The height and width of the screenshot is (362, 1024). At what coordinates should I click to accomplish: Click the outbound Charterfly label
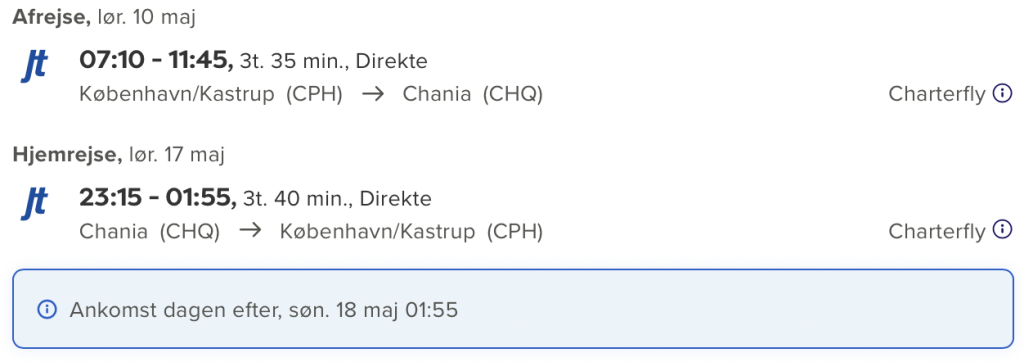[x=936, y=95]
